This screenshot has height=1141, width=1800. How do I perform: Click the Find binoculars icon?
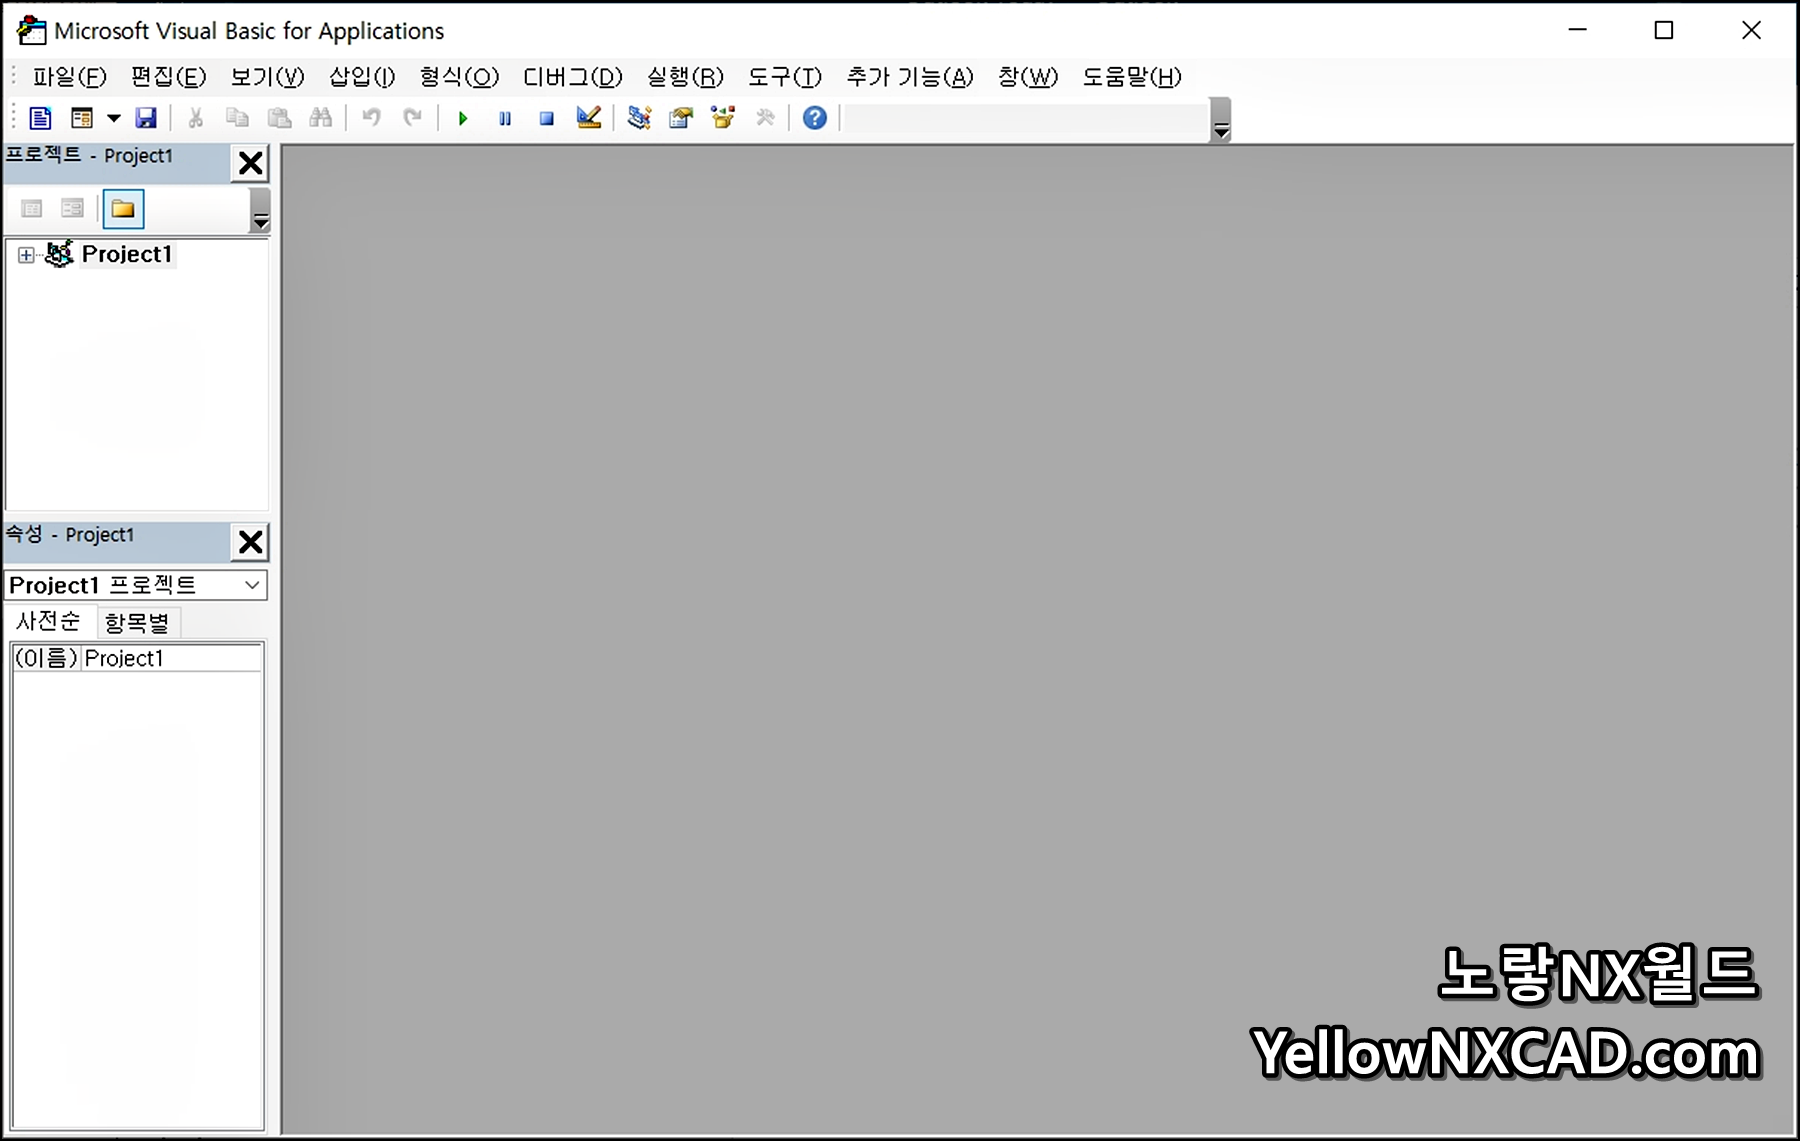click(x=321, y=118)
